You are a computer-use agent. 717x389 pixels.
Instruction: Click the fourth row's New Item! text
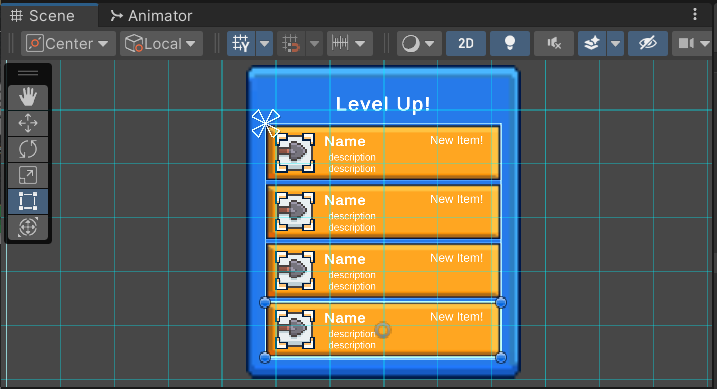point(456,317)
